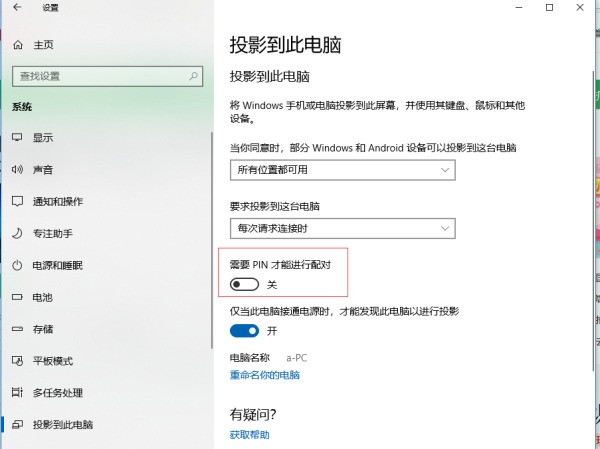
Task: Select the 多任务处理 icon
Action: (x=17, y=392)
